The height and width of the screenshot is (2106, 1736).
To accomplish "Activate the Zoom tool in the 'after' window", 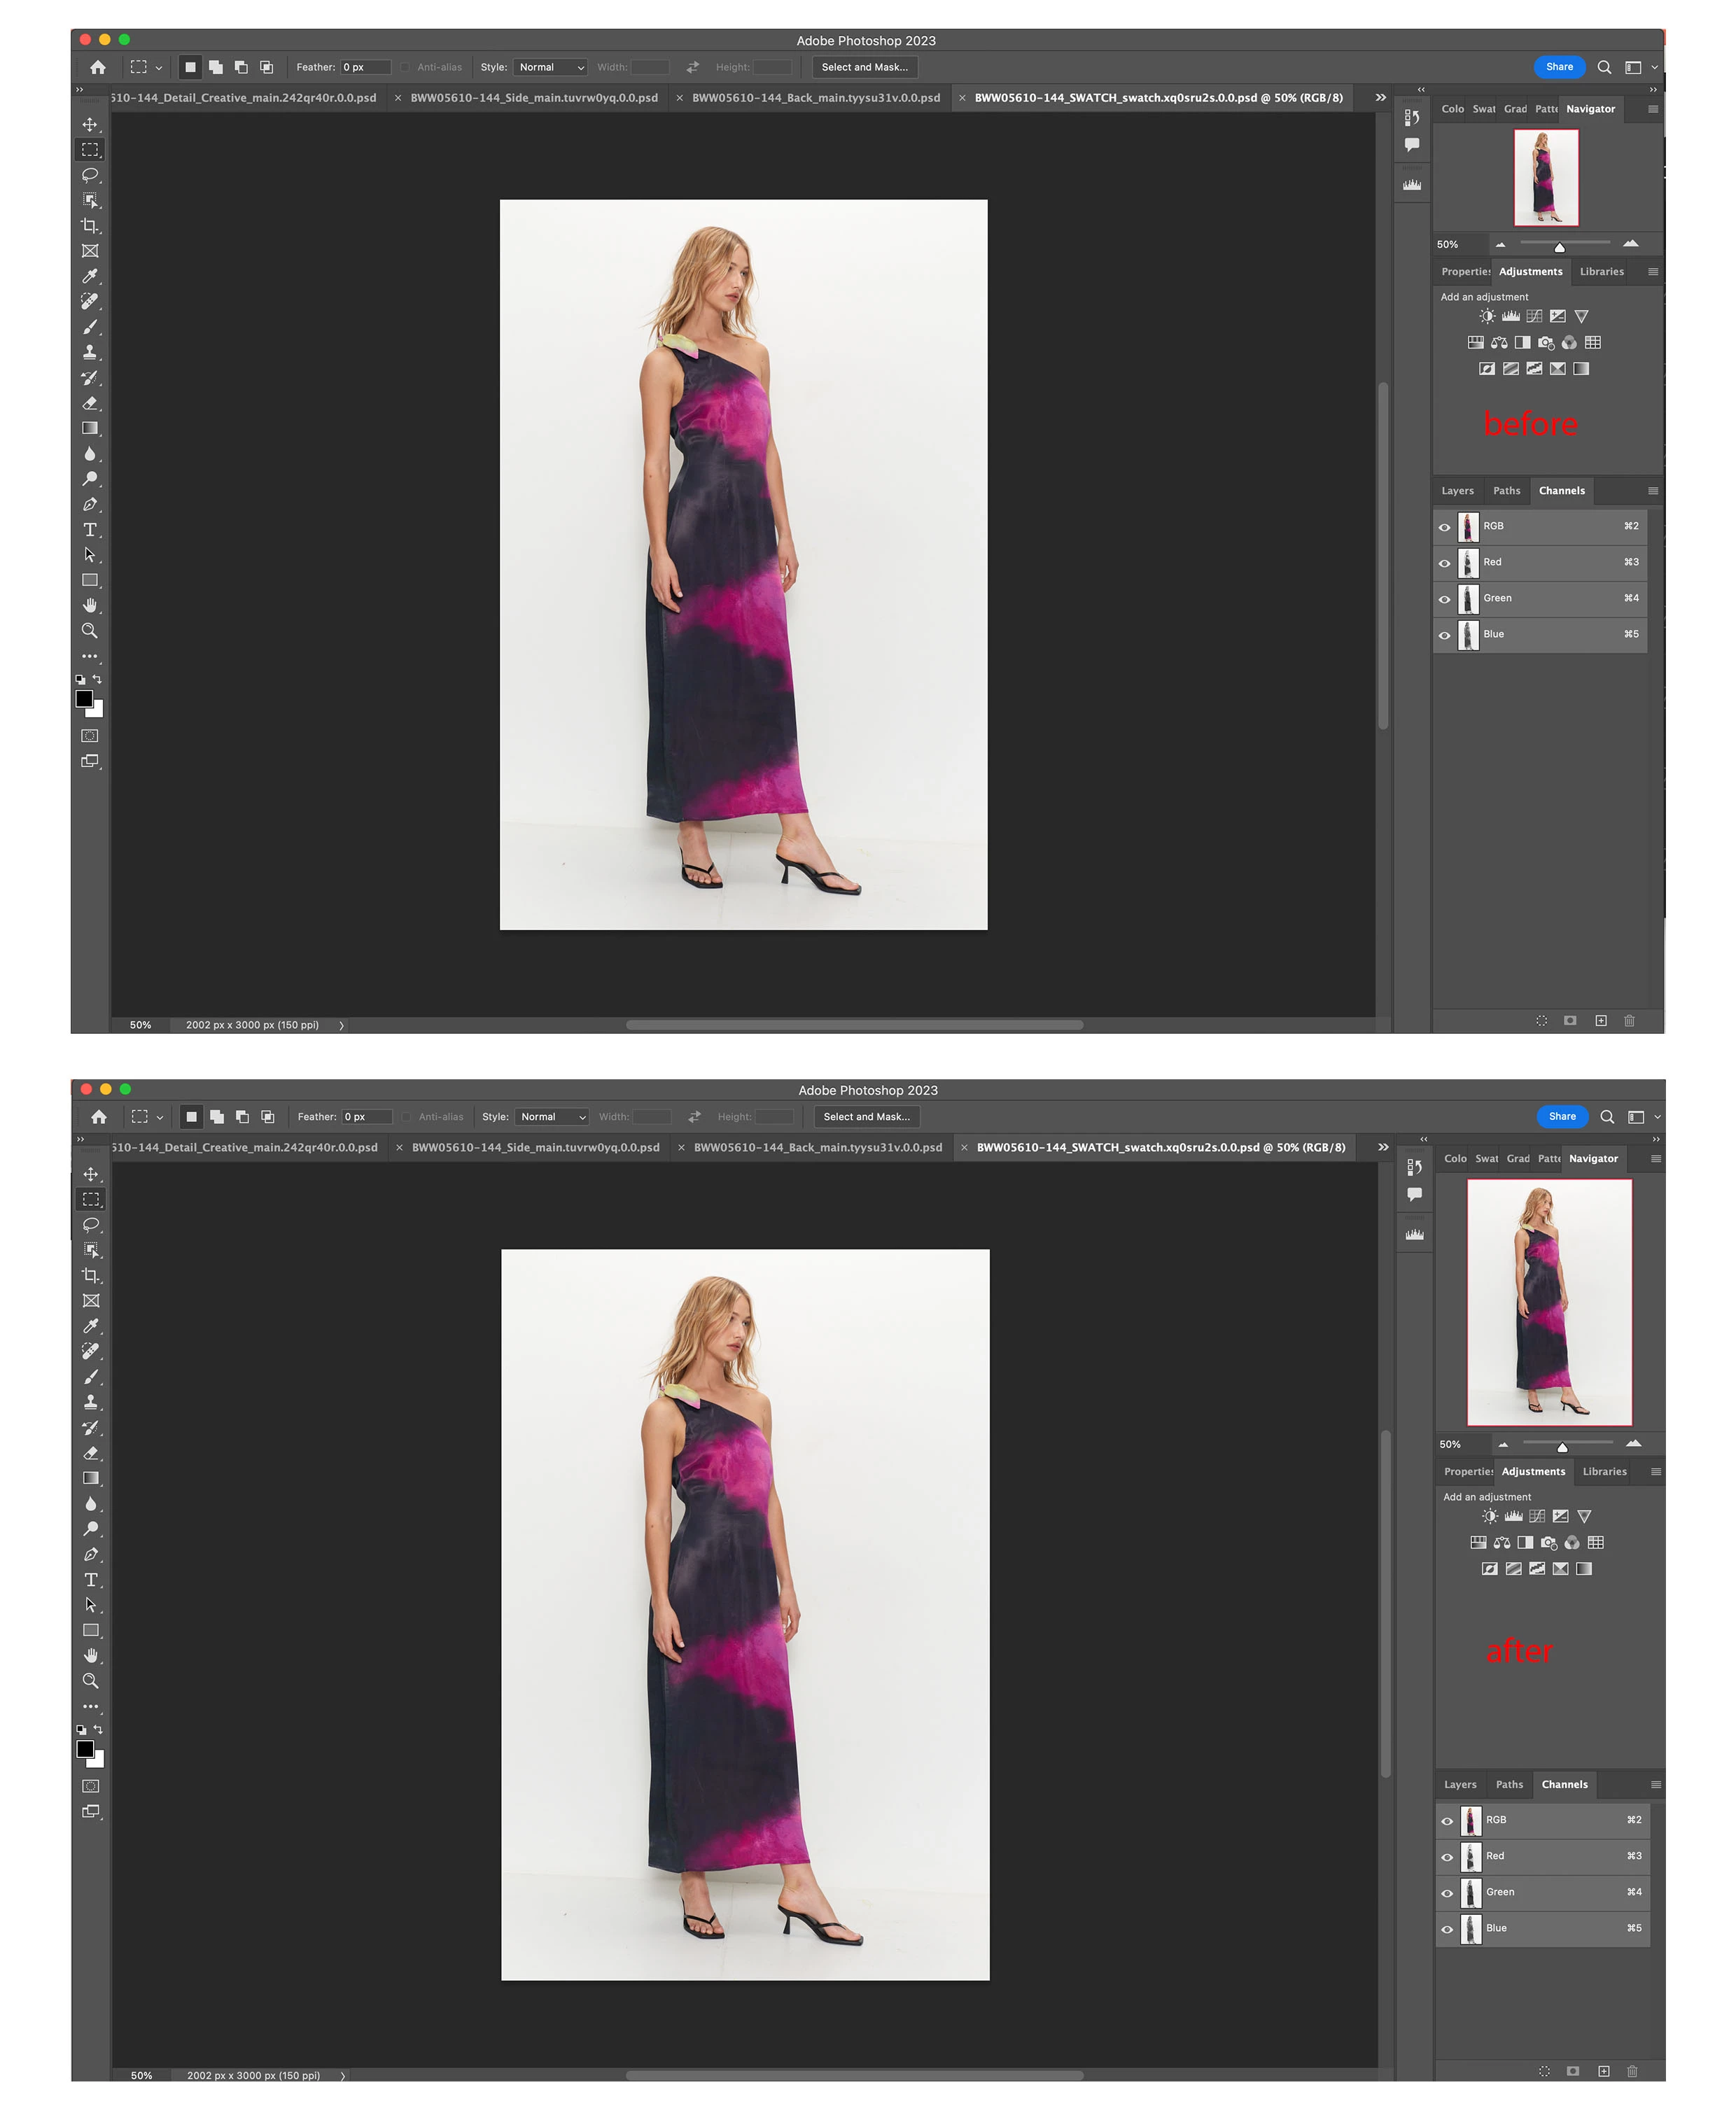I will [x=91, y=1681].
